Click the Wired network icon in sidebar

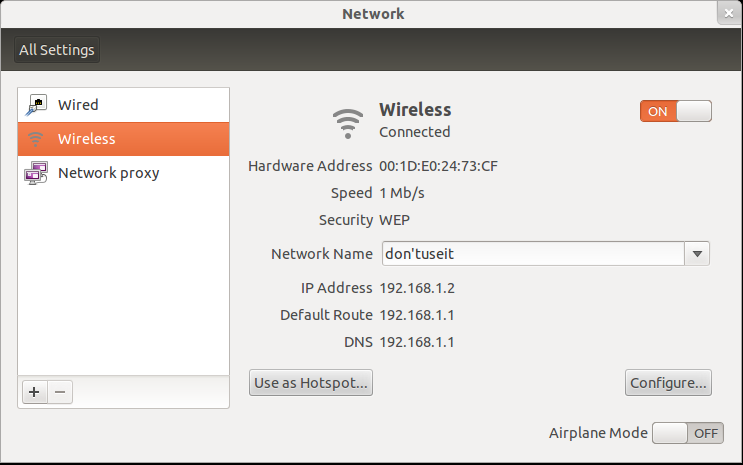pos(36,105)
